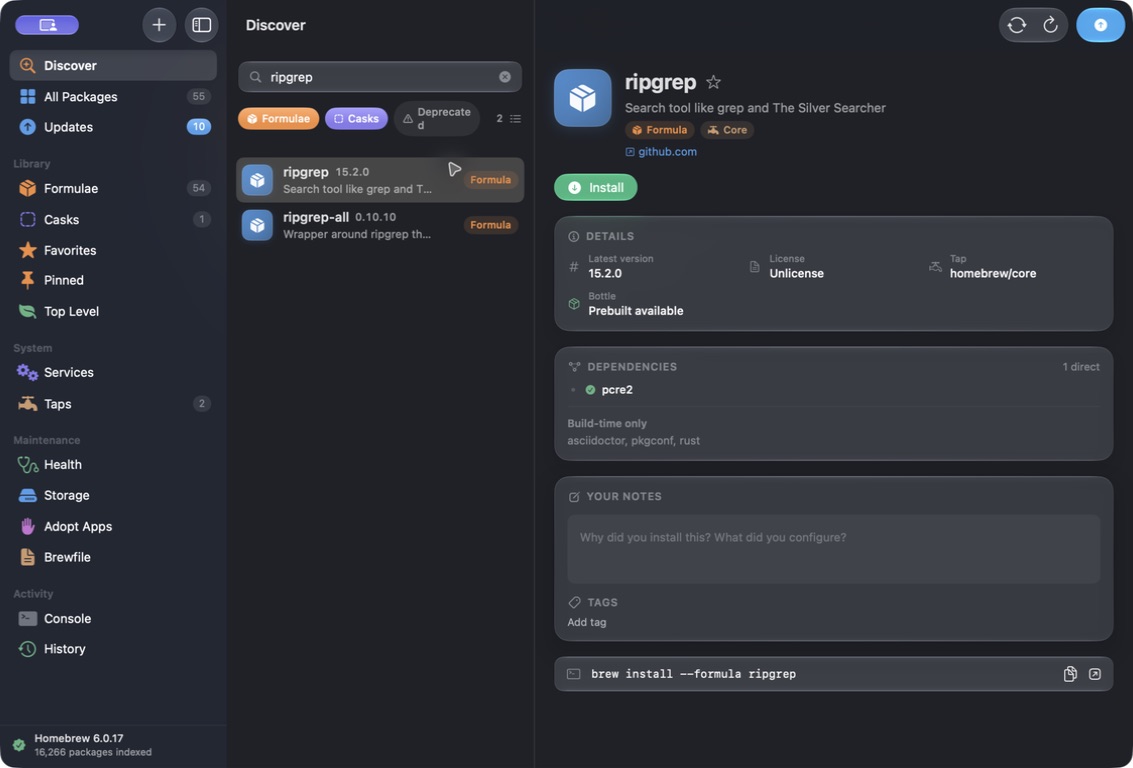Click the brew install --formula ripgrep text
This screenshot has width=1133, height=768.
pos(694,674)
